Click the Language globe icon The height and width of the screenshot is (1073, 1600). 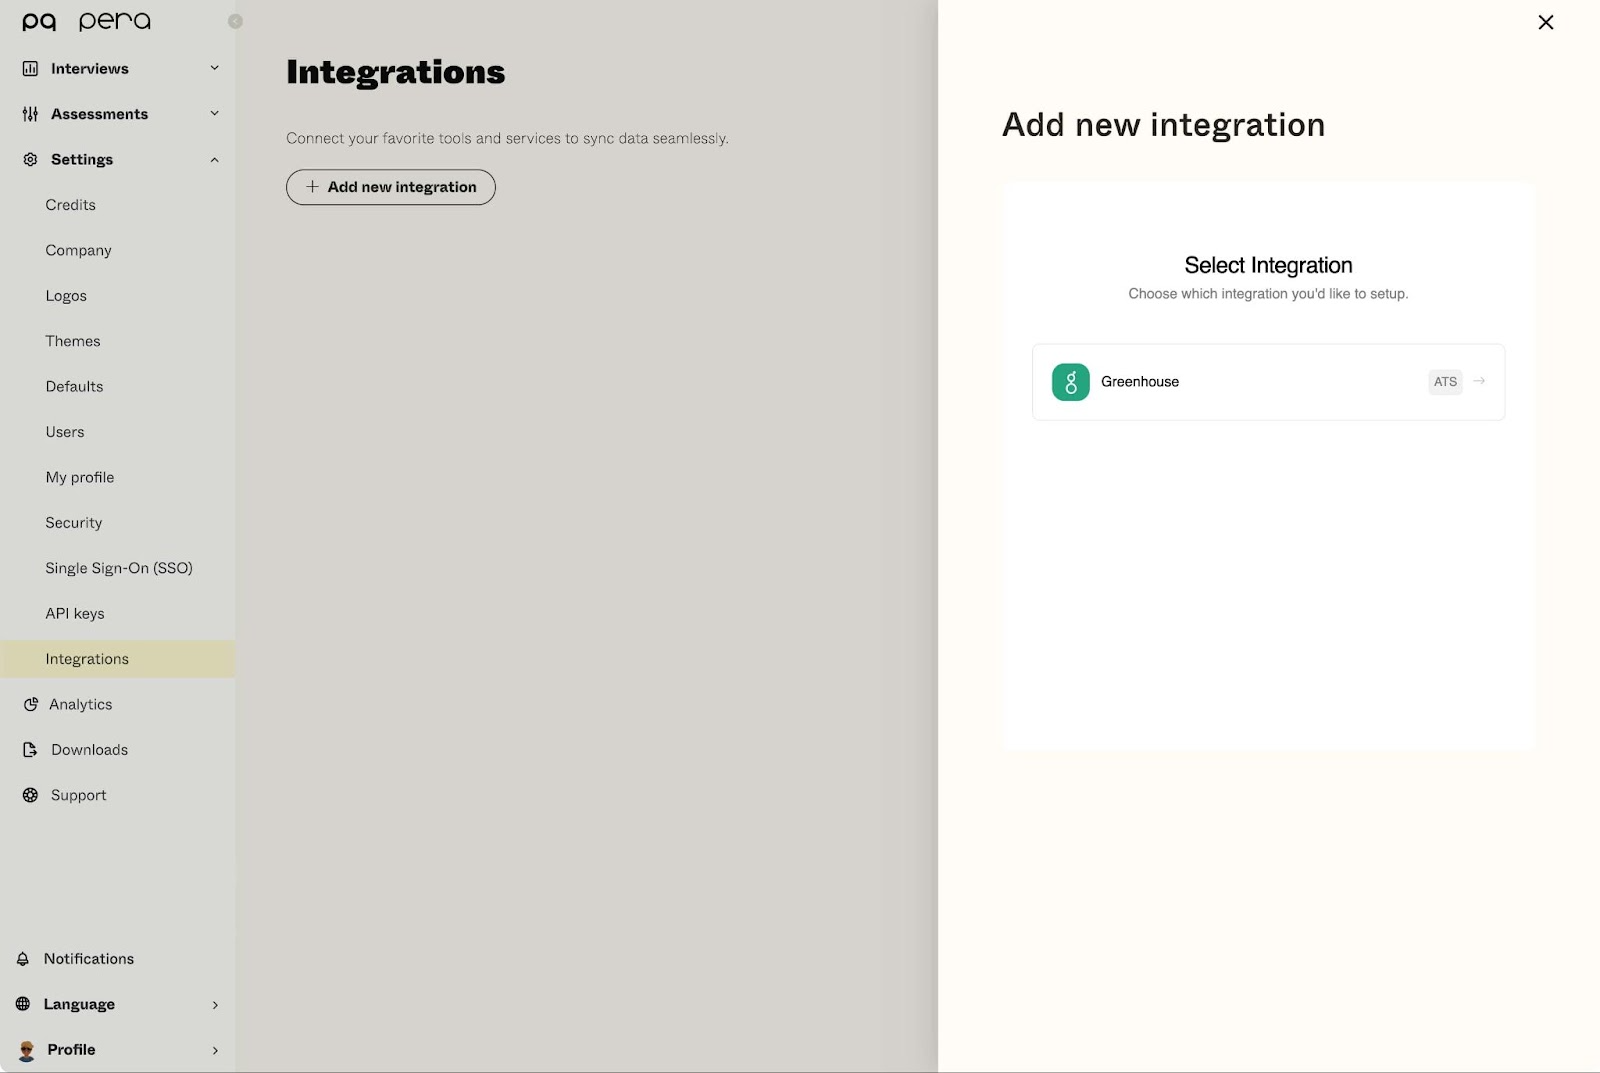23,1004
